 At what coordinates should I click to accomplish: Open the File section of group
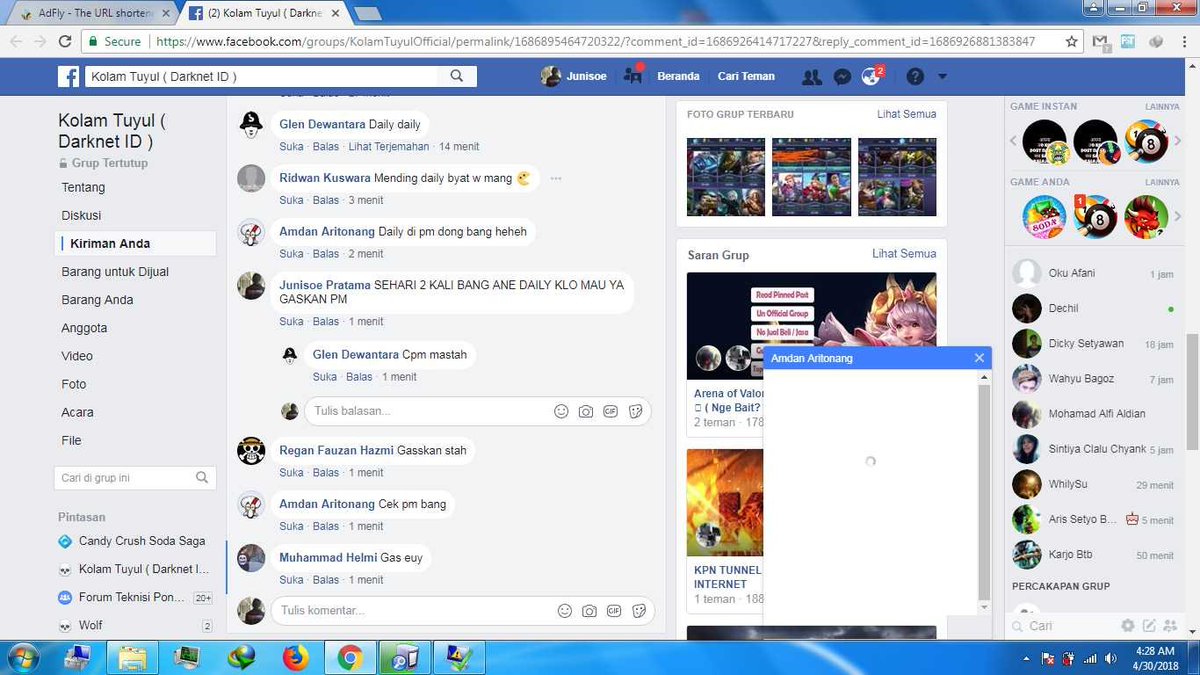pos(71,440)
